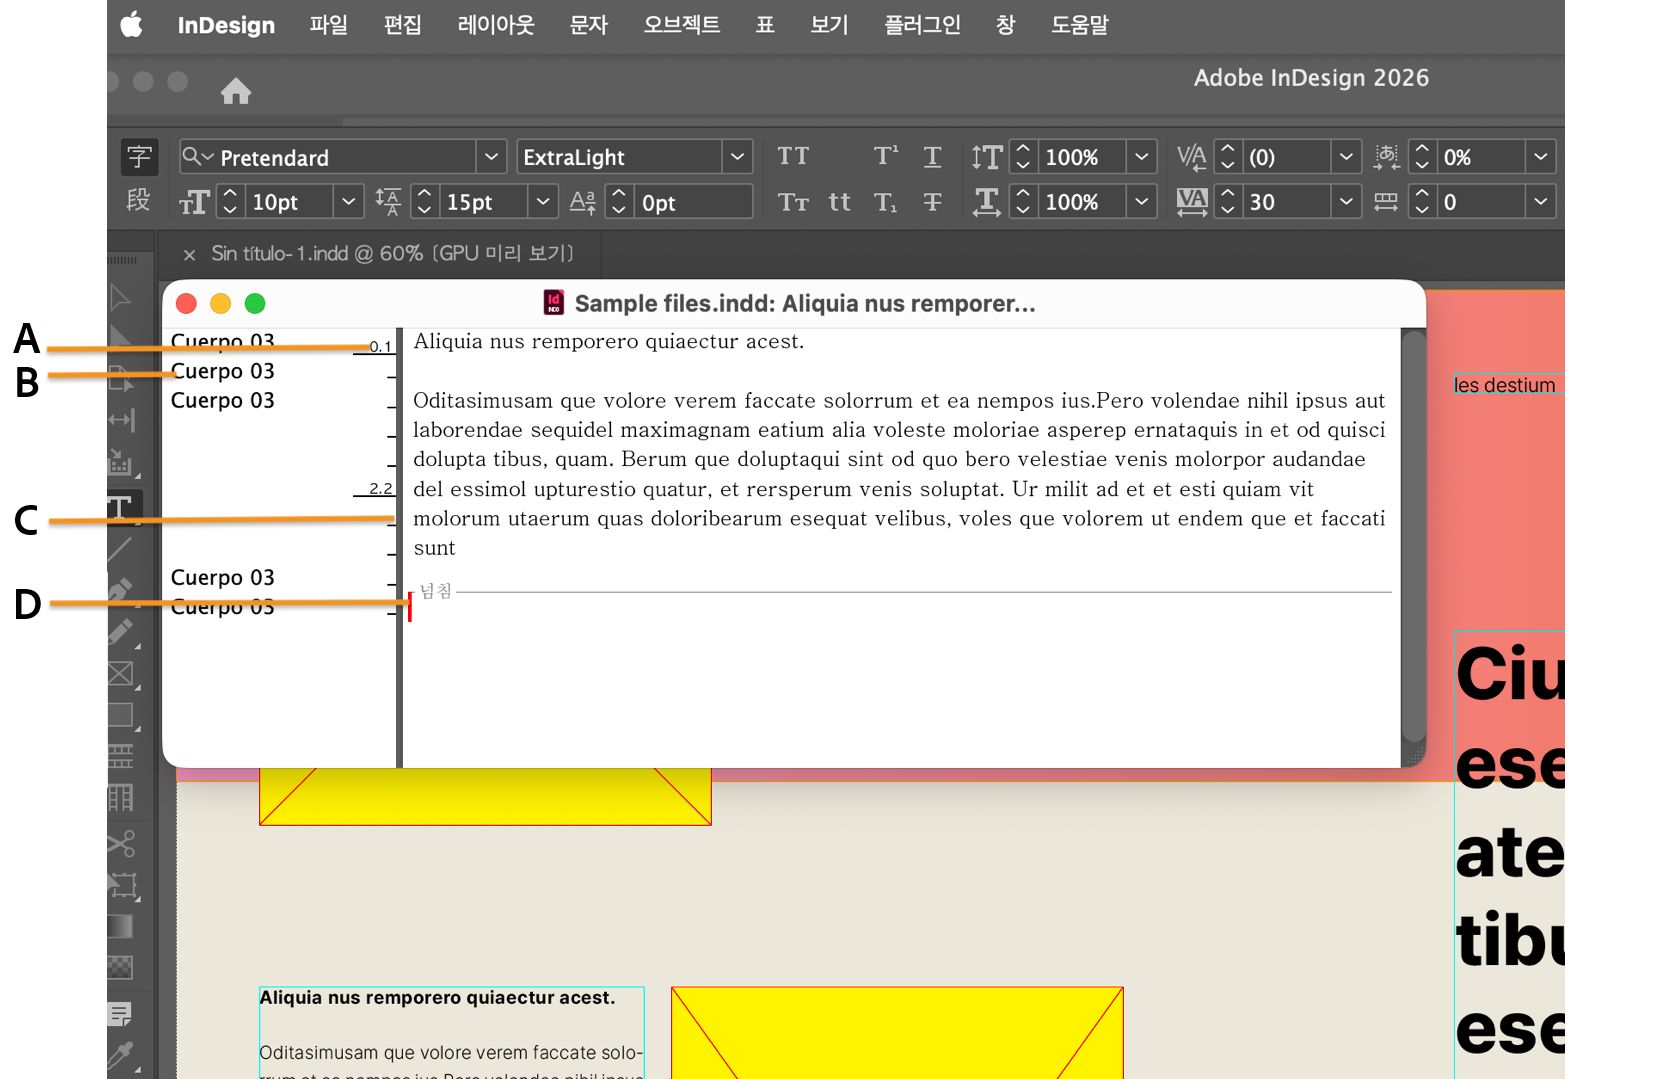Select the Pencil tool
The image size is (1670, 1079).
(x=121, y=632)
